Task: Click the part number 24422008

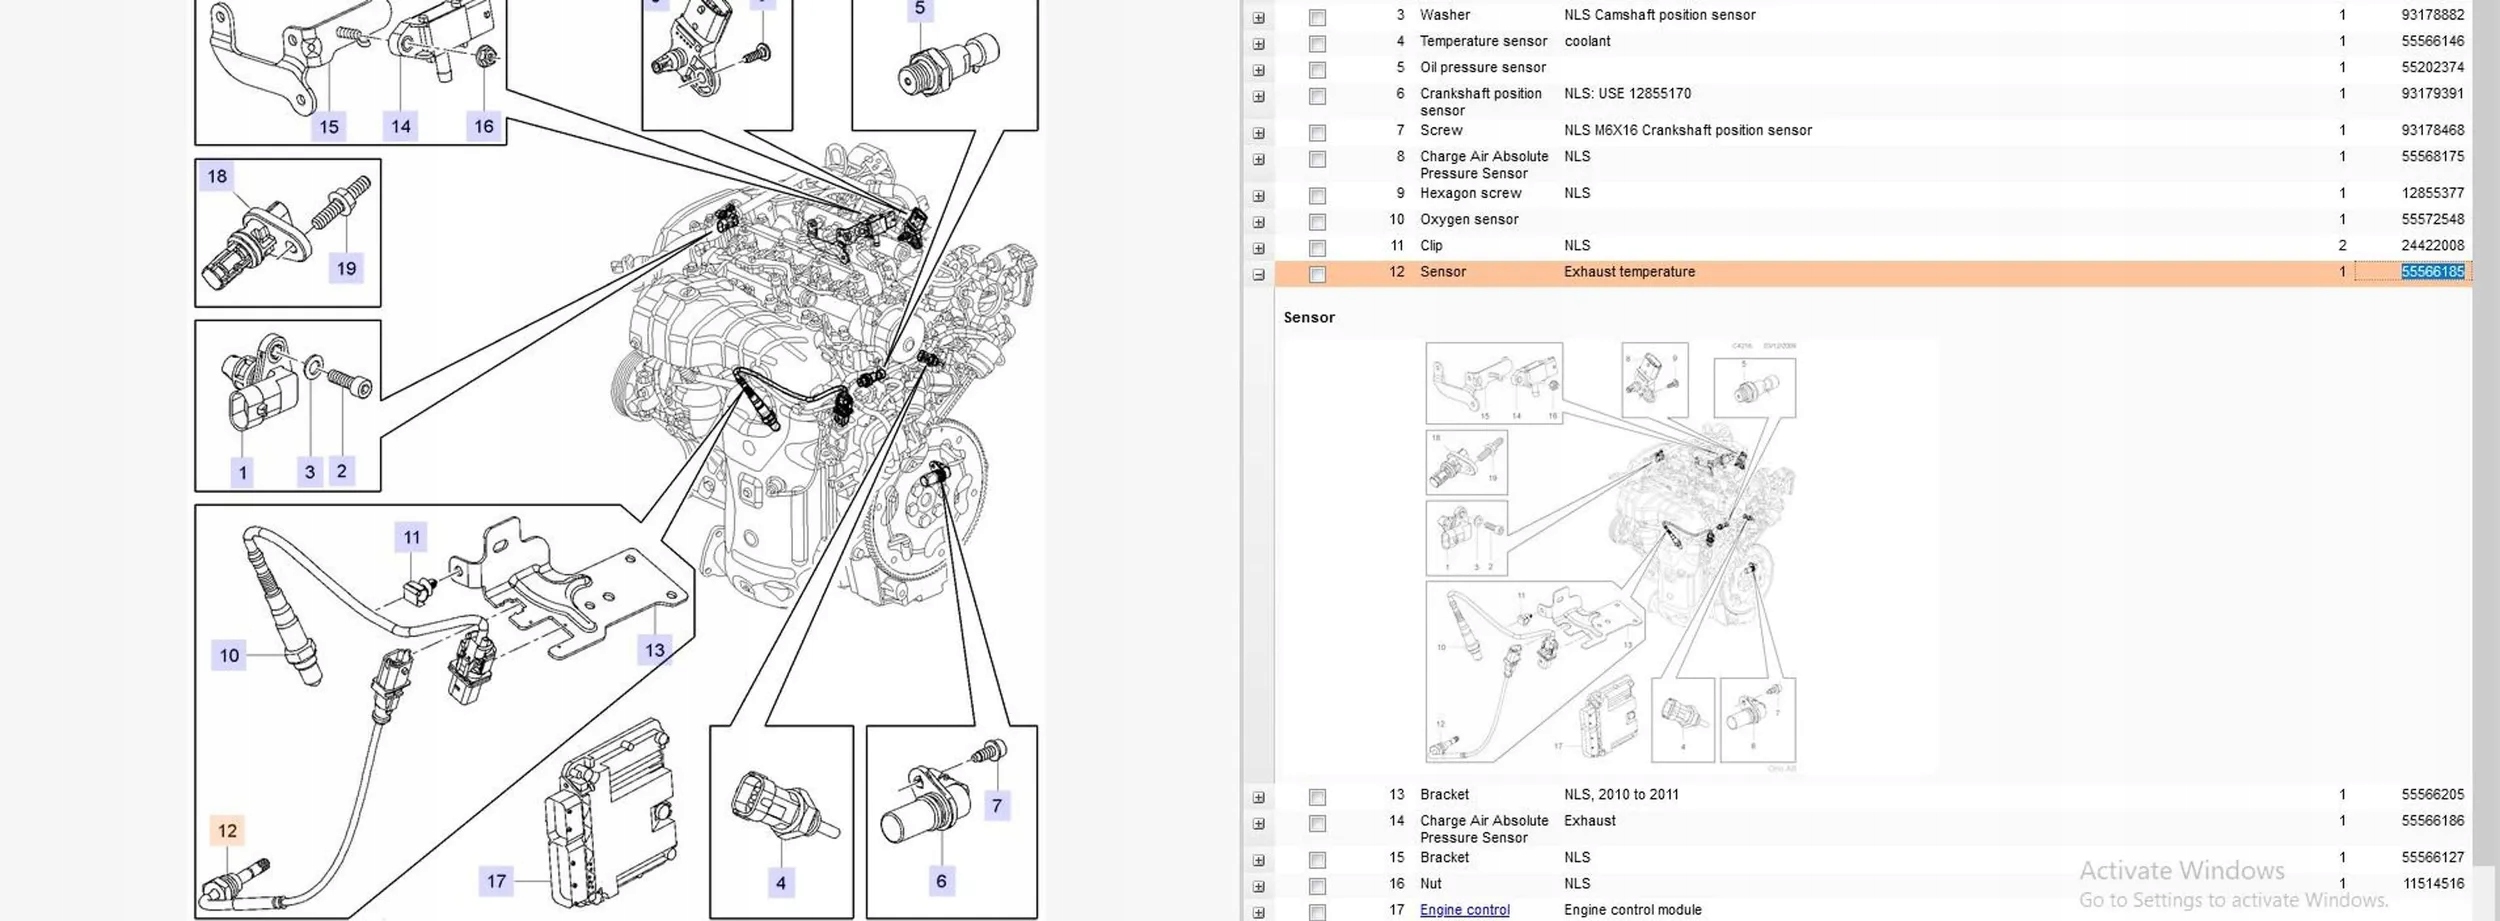Action: [2432, 245]
